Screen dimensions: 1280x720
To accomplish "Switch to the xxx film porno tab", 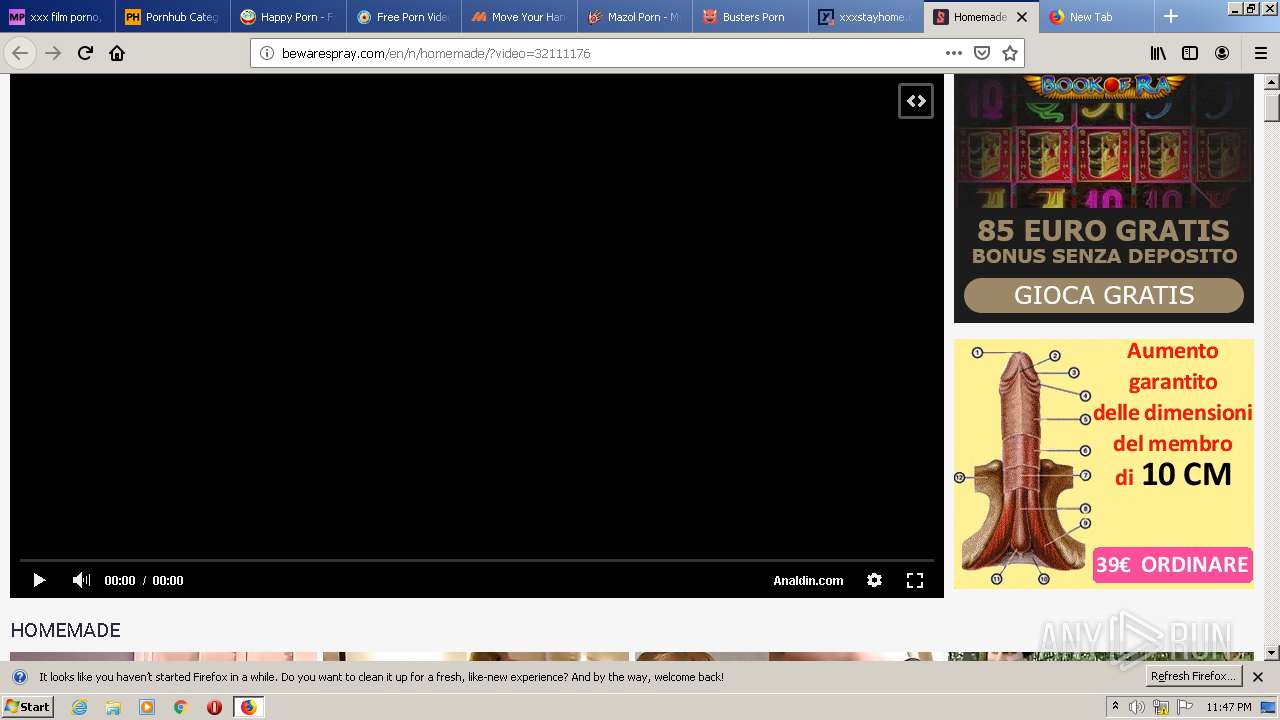I will tap(58, 17).
